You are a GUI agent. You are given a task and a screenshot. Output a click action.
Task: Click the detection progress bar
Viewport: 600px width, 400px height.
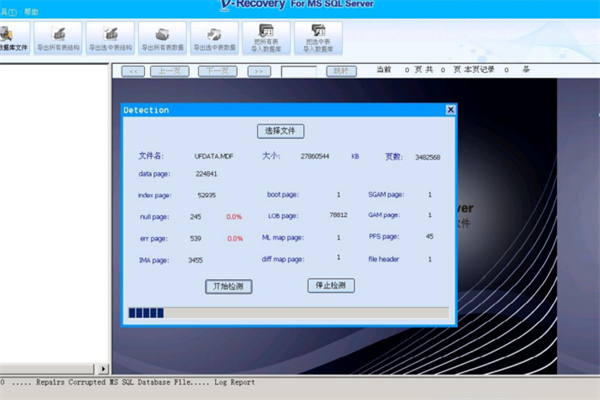point(289,313)
